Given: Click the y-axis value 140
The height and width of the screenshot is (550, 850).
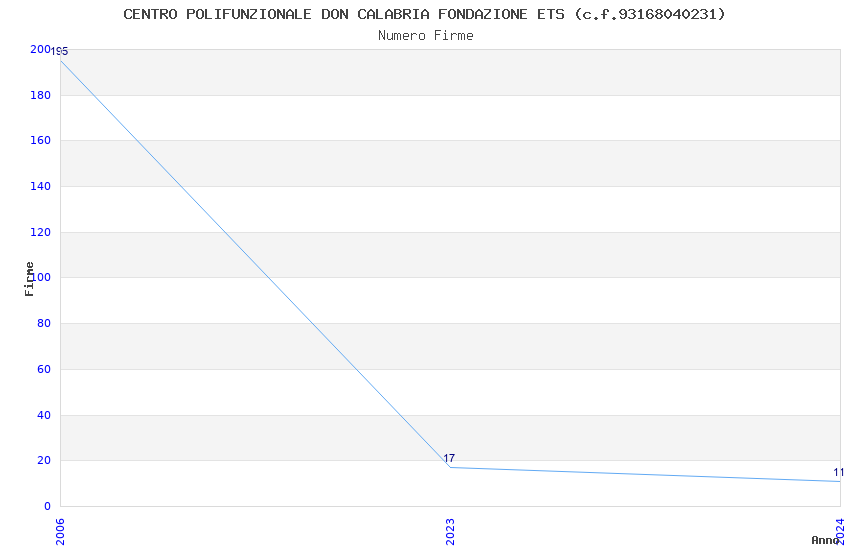Looking at the screenshot, I should (40, 186).
